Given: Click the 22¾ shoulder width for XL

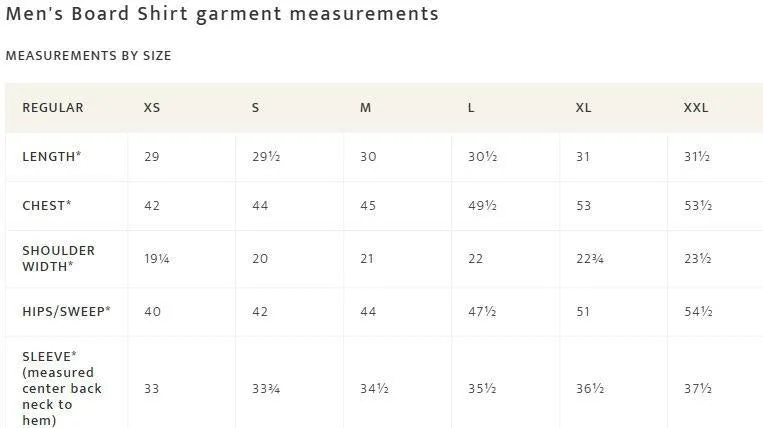Looking at the screenshot, I should click(x=590, y=258).
